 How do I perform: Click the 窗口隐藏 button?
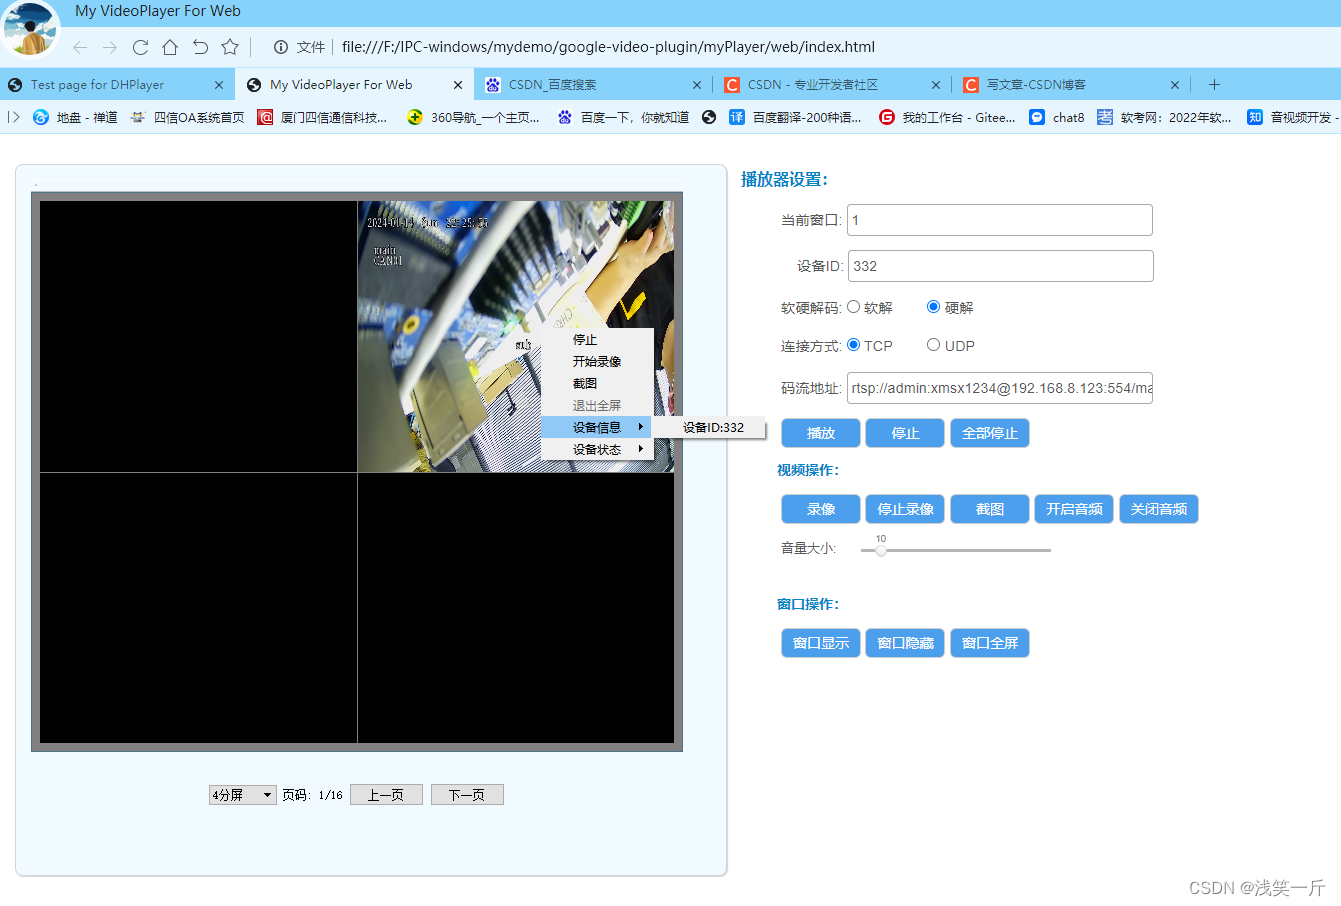(905, 643)
